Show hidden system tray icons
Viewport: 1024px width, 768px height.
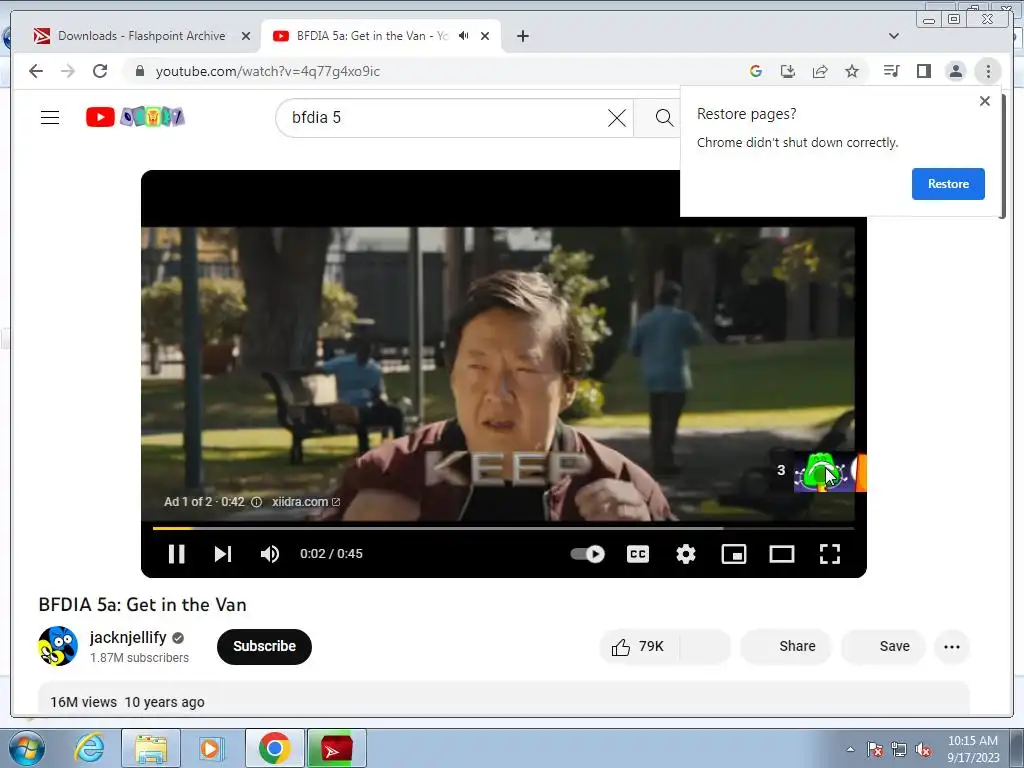(850, 749)
